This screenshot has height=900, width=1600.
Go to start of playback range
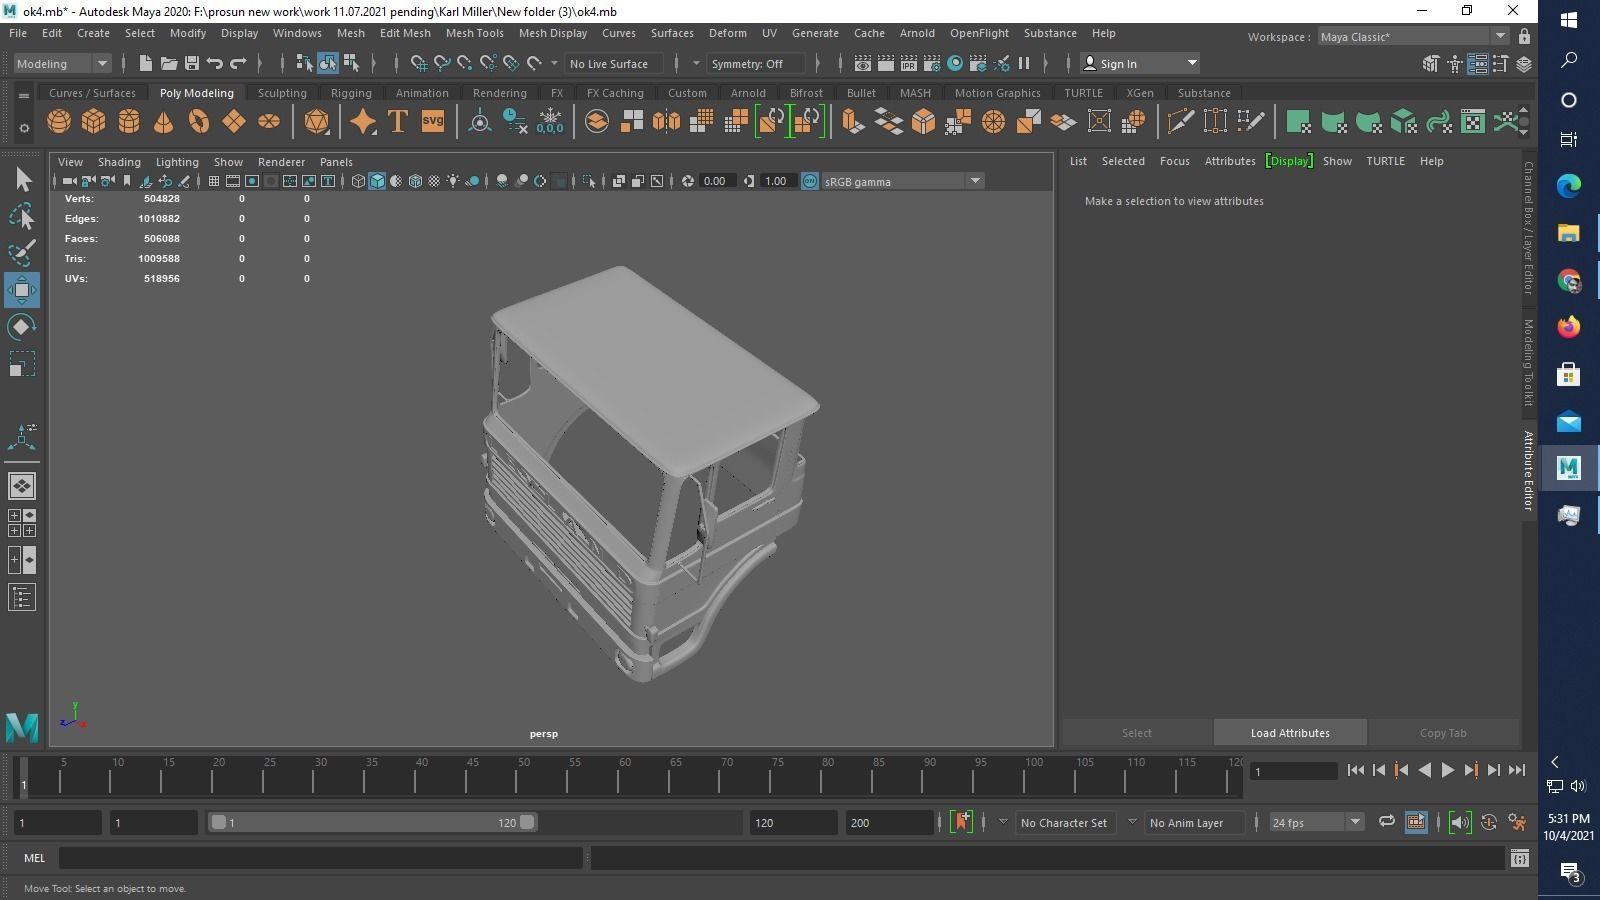tap(1355, 770)
